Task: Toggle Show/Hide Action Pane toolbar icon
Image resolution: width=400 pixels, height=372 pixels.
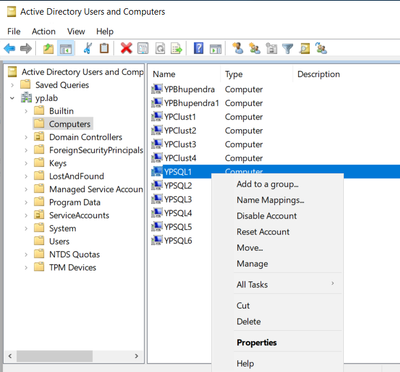Action: pos(215,49)
